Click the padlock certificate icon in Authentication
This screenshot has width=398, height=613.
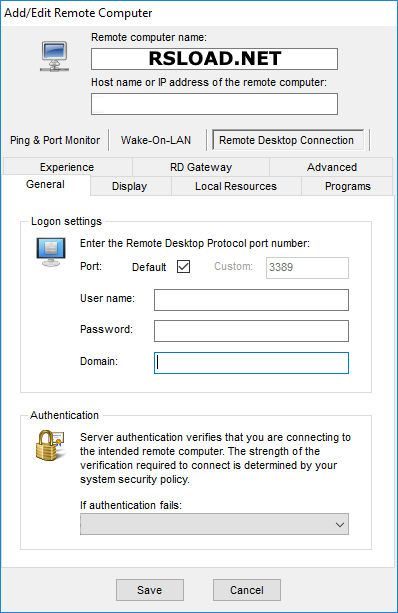(x=50, y=445)
